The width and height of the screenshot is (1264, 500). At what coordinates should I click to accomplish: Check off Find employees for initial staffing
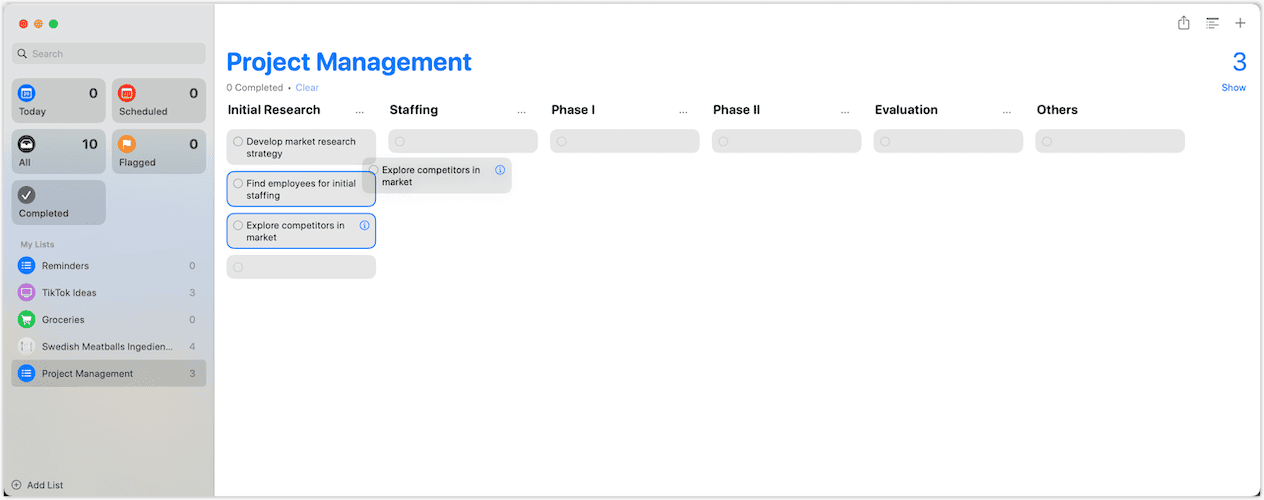click(238, 184)
